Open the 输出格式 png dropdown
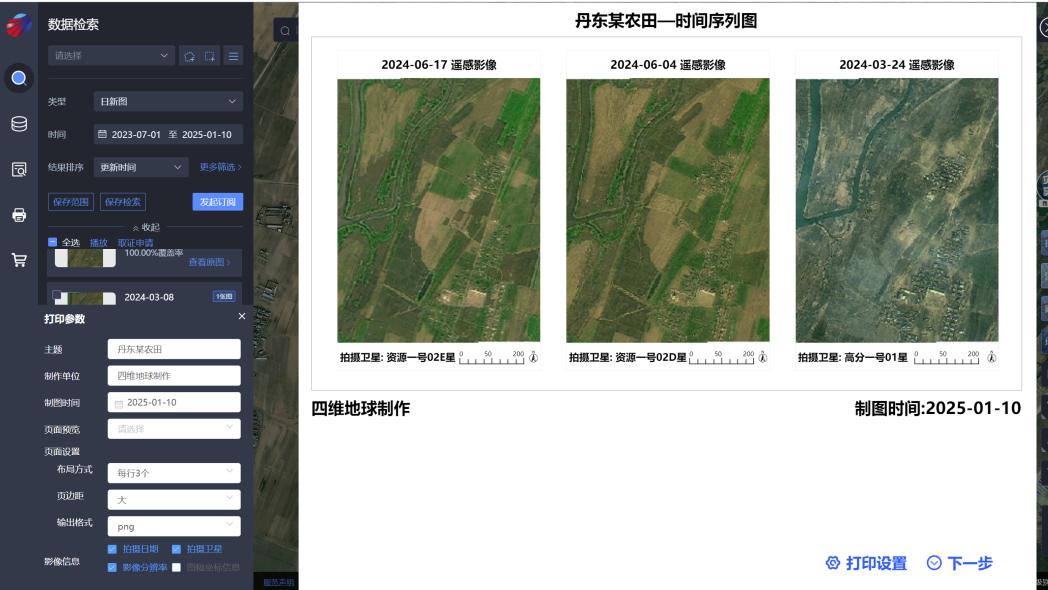1048x590 pixels. click(x=172, y=525)
